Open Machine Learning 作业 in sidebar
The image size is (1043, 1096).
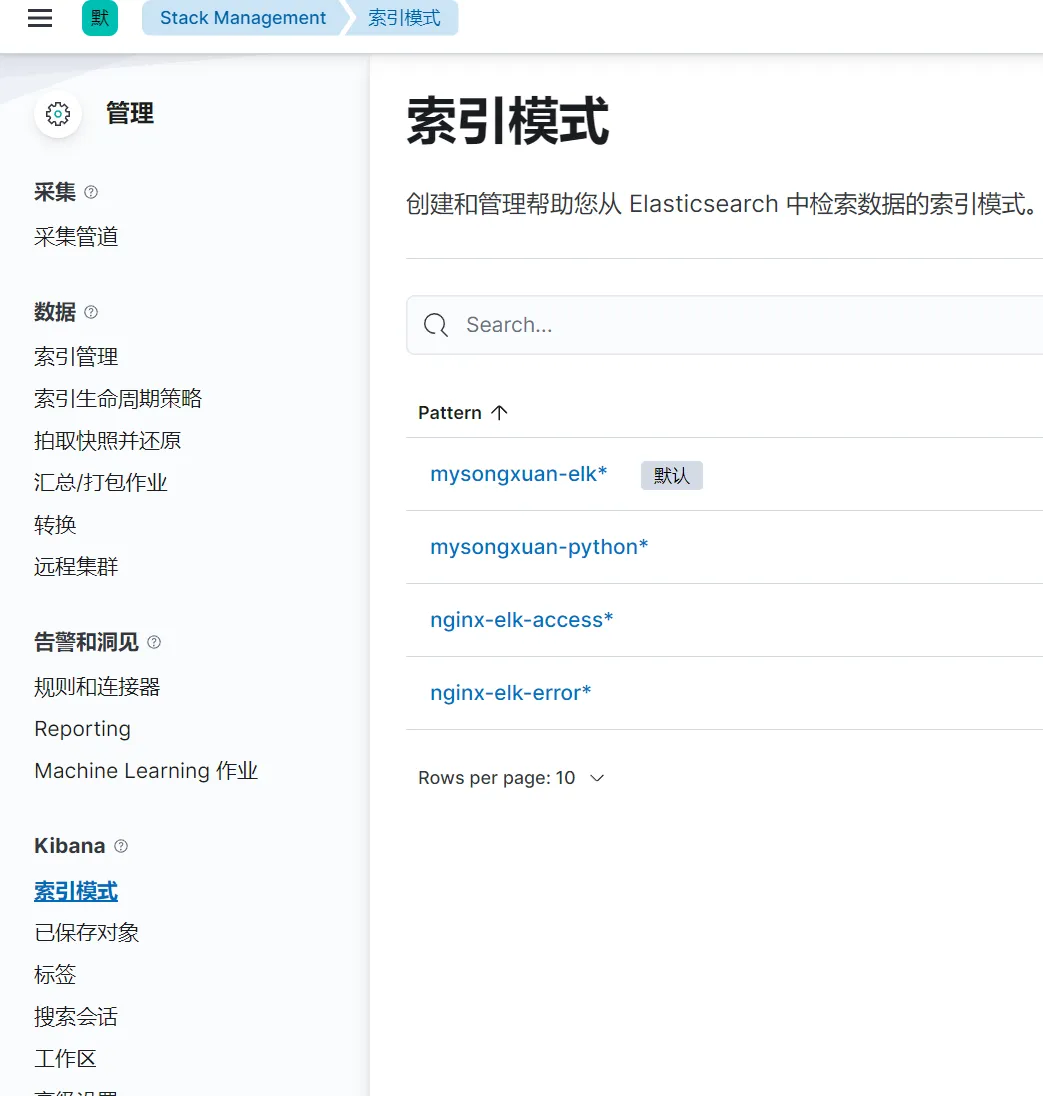coord(146,771)
